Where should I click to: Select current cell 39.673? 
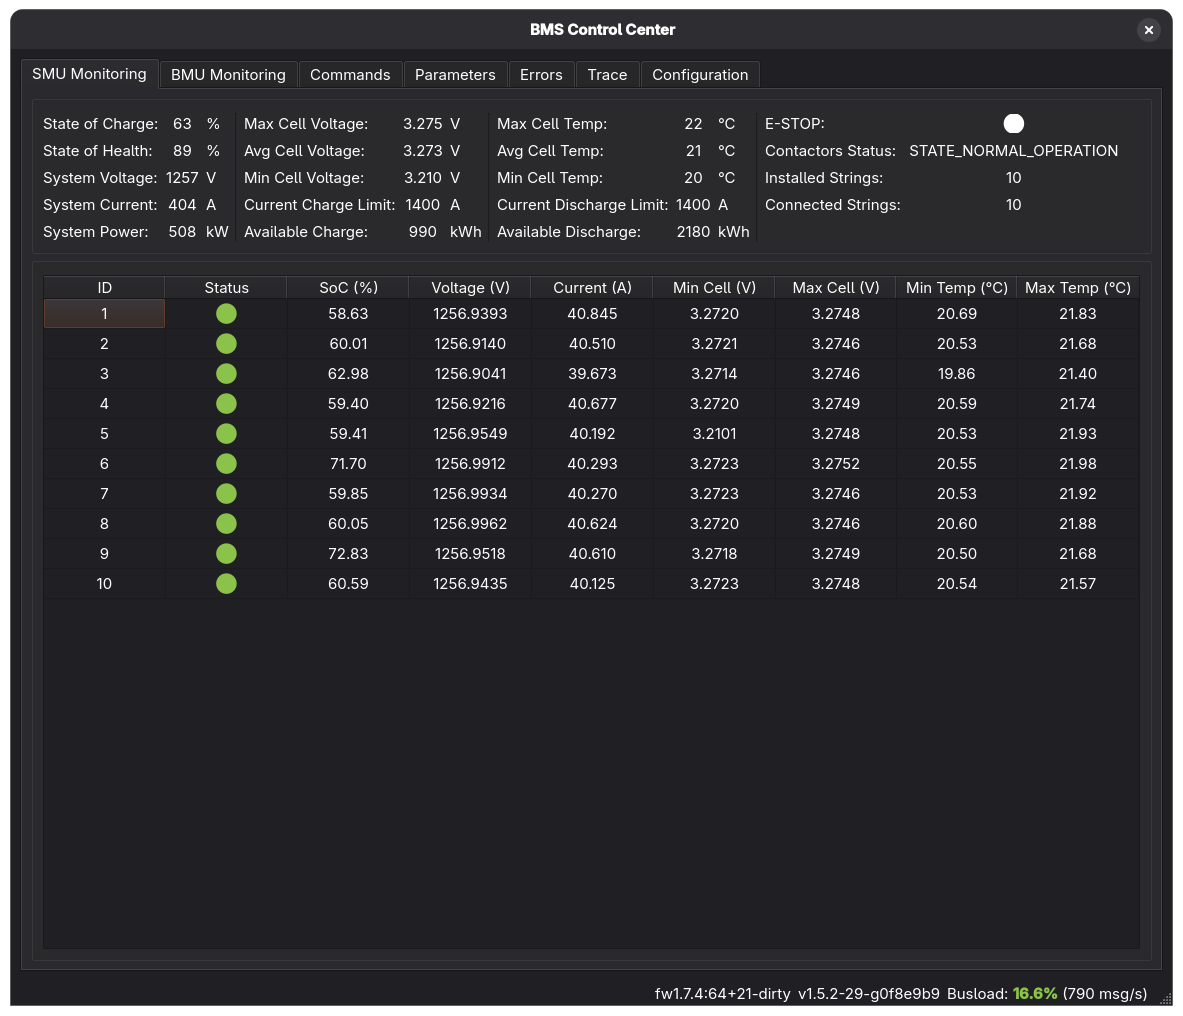[x=592, y=374]
